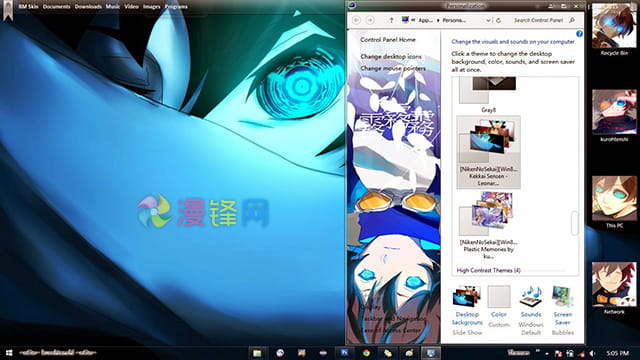
Task: Click the Sounds link text
Action: point(531,314)
